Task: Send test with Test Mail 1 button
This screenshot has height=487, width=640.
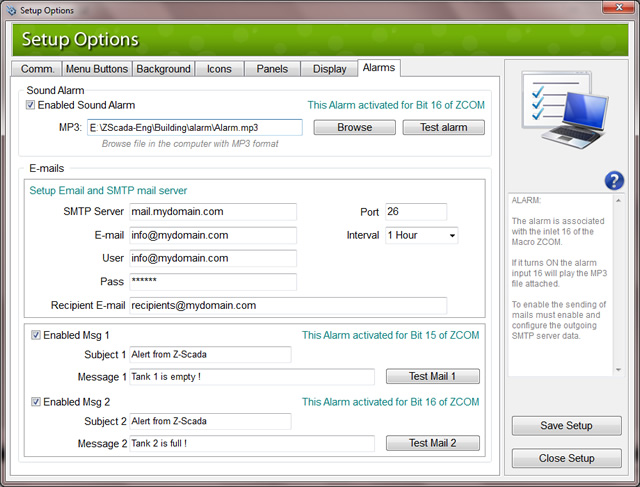Action: coord(432,377)
